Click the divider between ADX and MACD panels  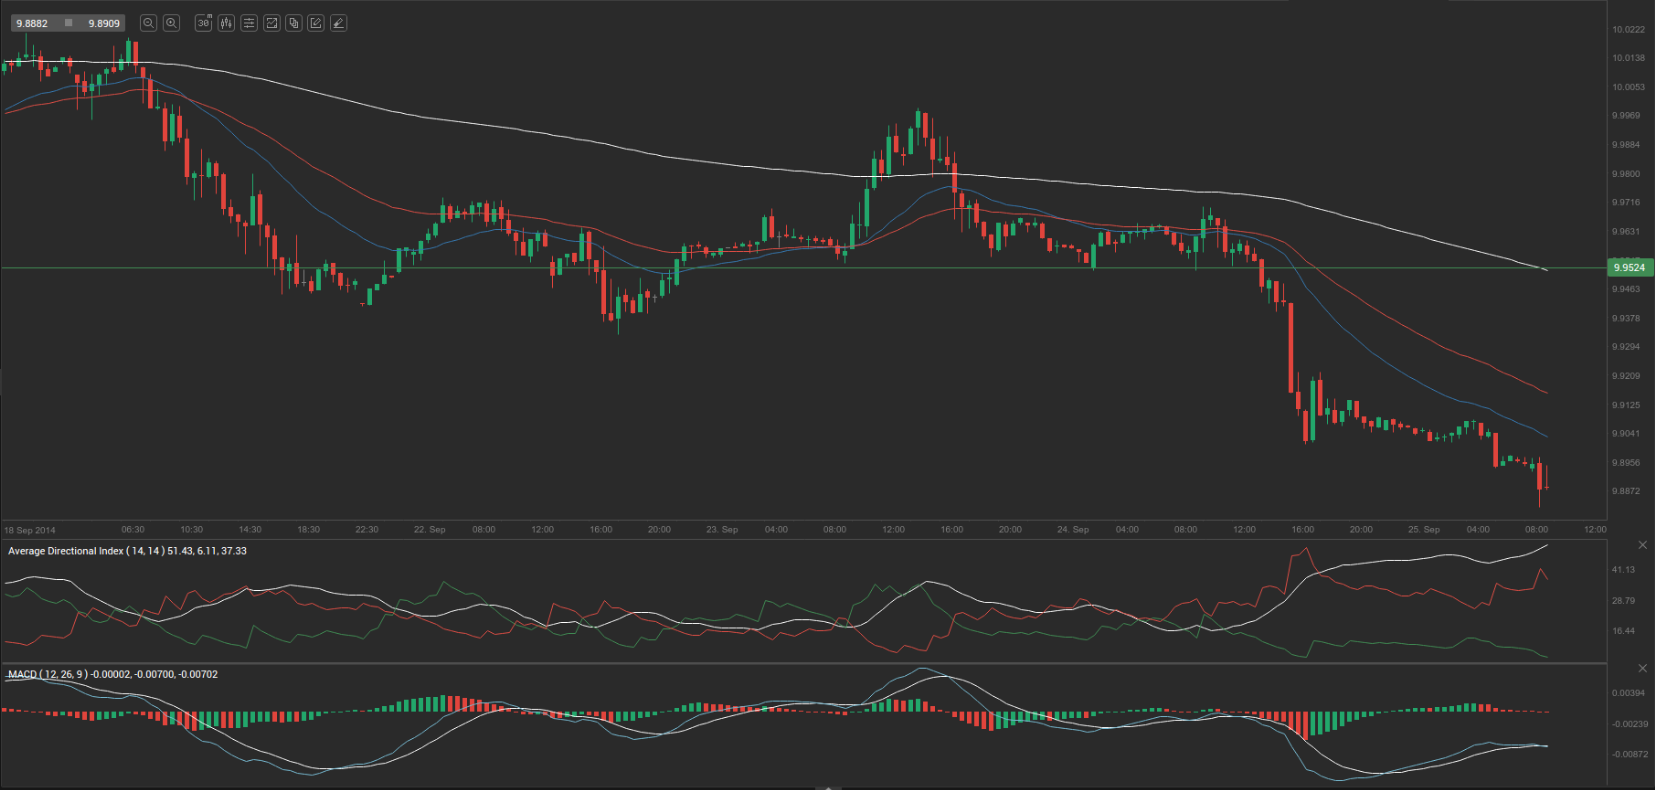tap(800, 662)
